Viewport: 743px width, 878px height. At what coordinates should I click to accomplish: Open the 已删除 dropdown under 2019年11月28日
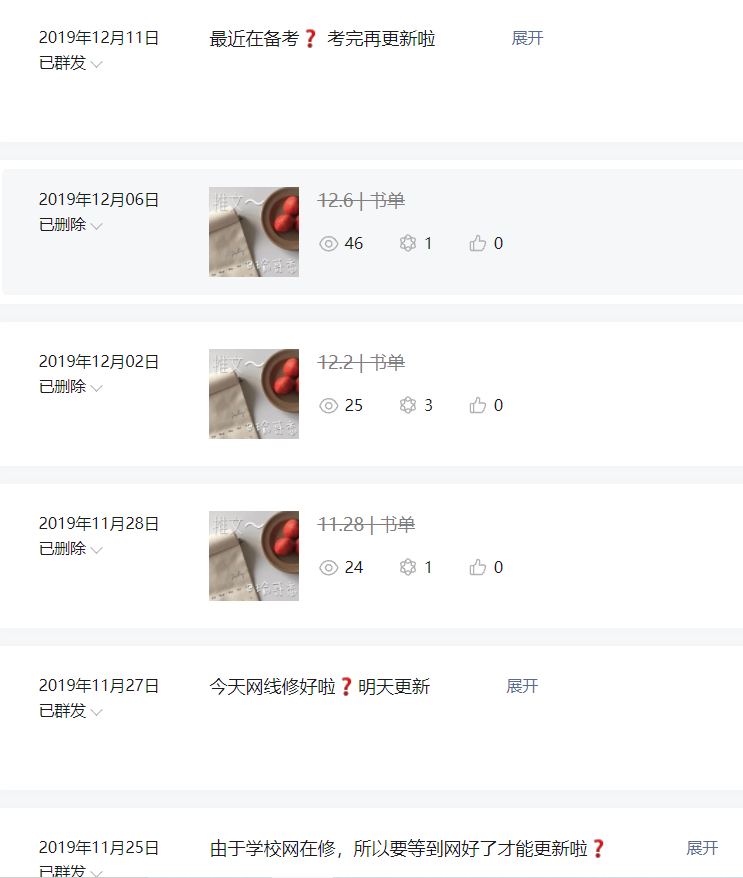click(x=71, y=549)
